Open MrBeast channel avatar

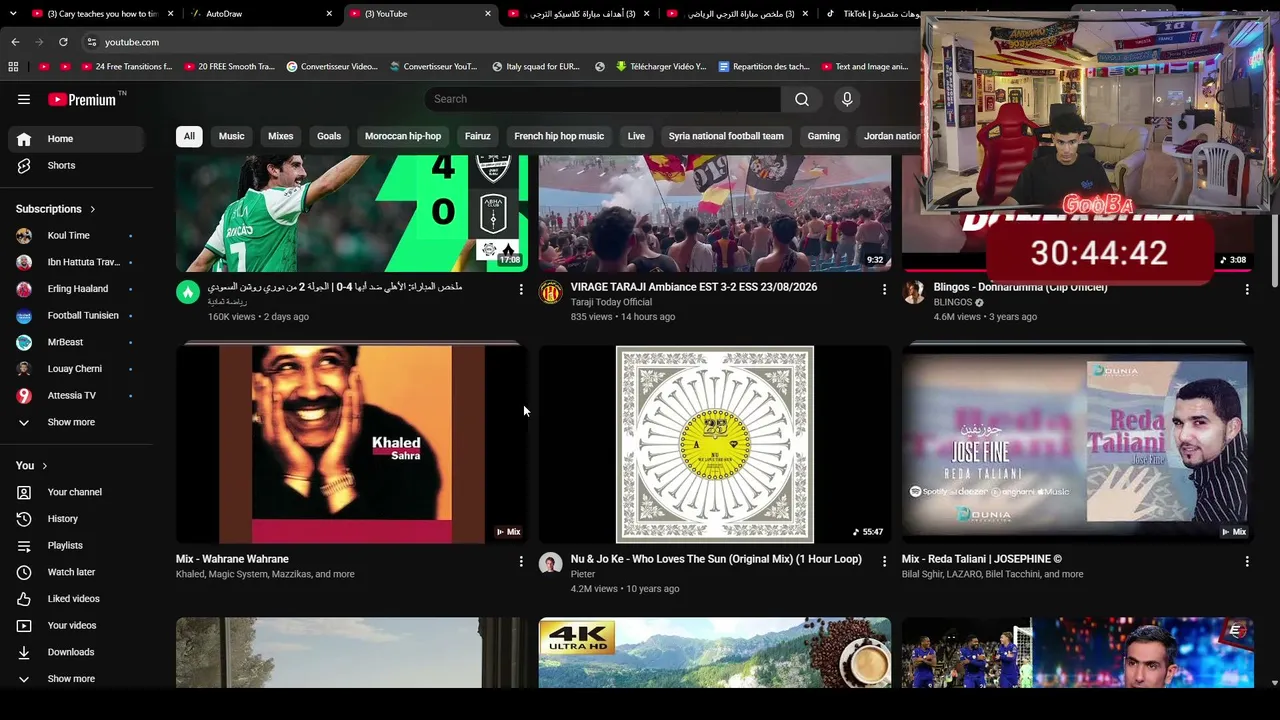click(24, 342)
